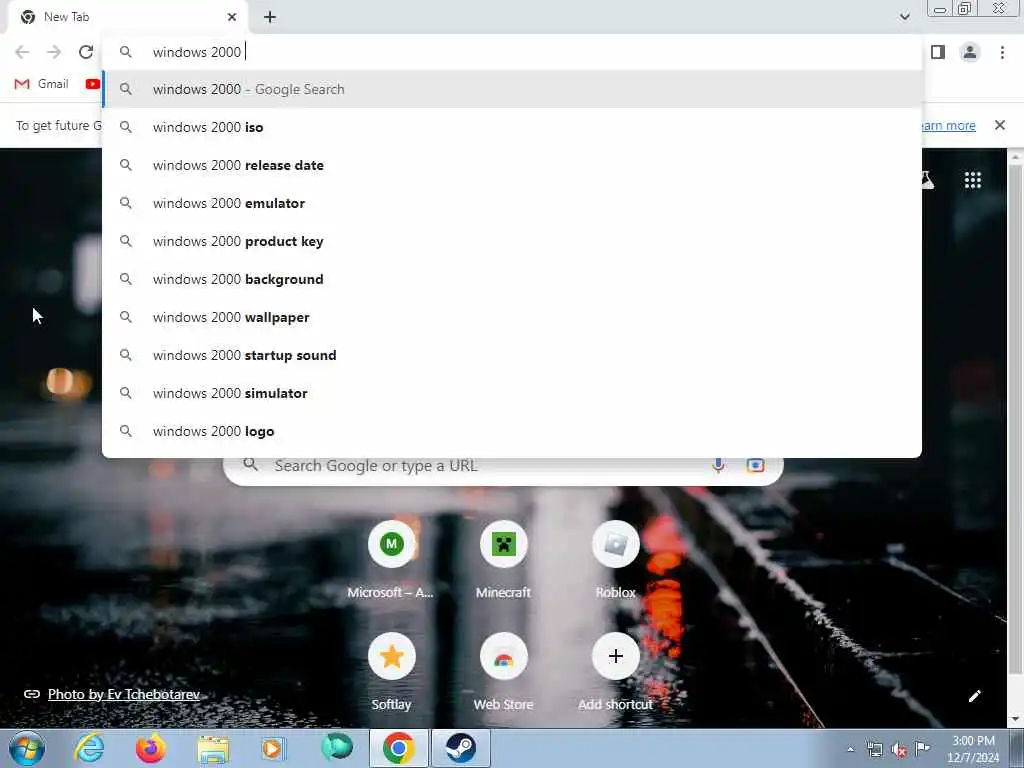The width and height of the screenshot is (1024, 768).
Task: Click the muted volume tray icon
Action: (899, 749)
